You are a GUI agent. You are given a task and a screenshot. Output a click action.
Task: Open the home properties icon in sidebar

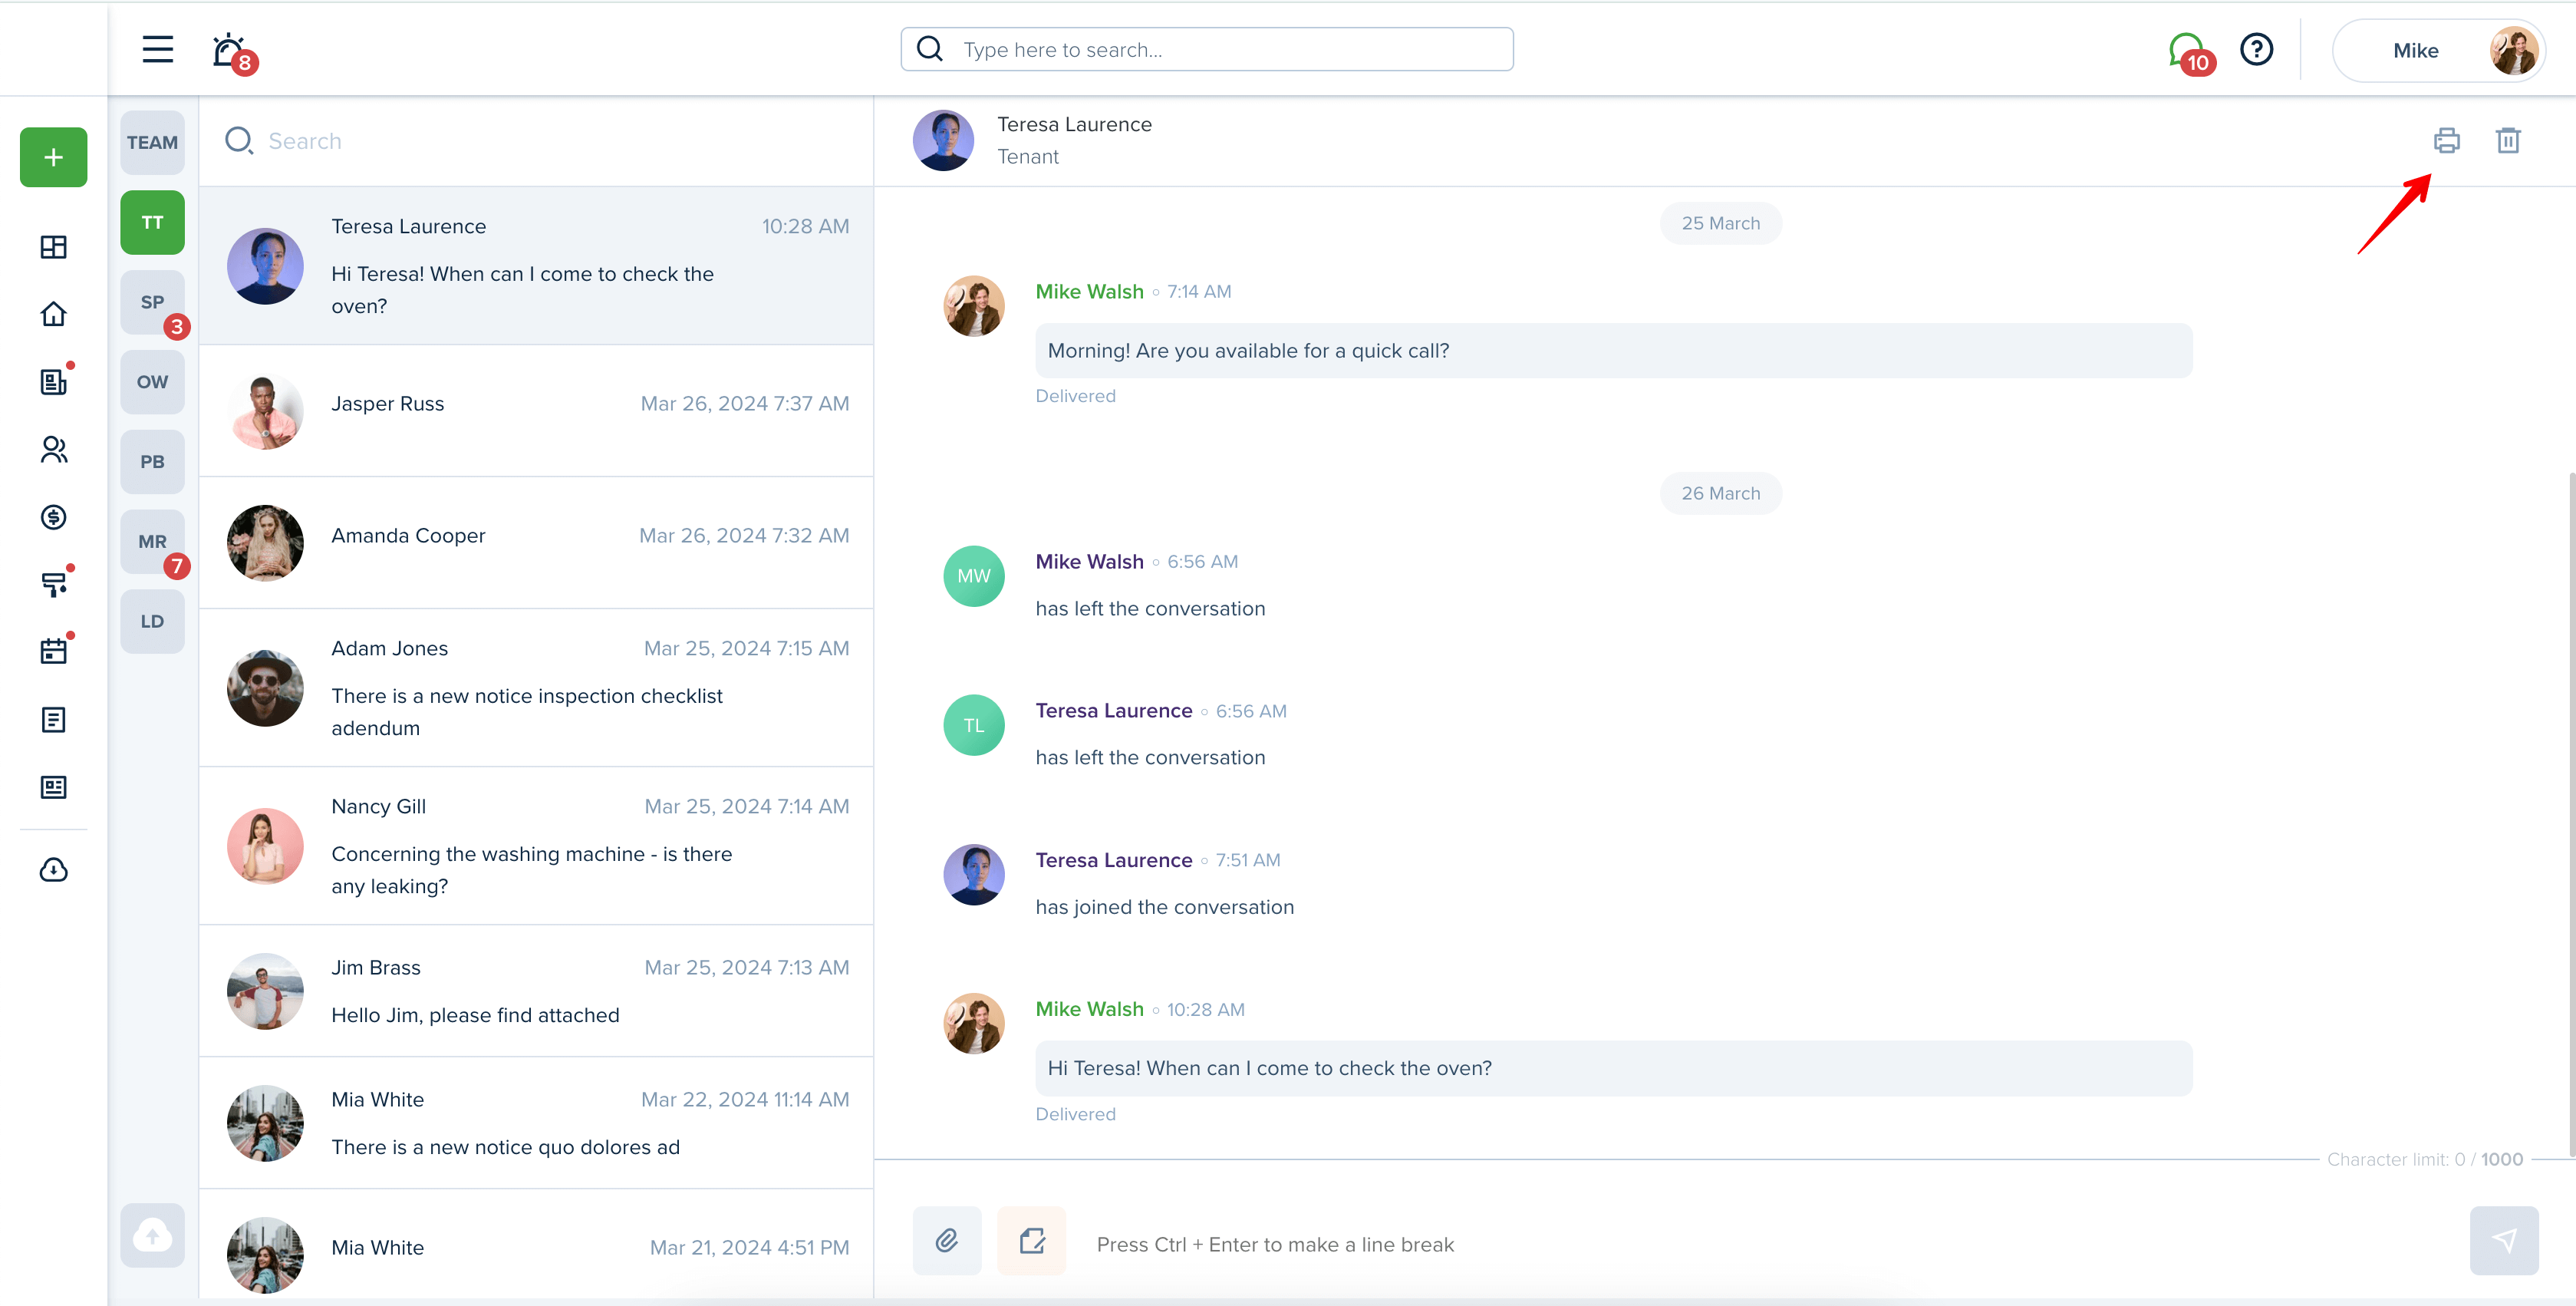[53, 314]
